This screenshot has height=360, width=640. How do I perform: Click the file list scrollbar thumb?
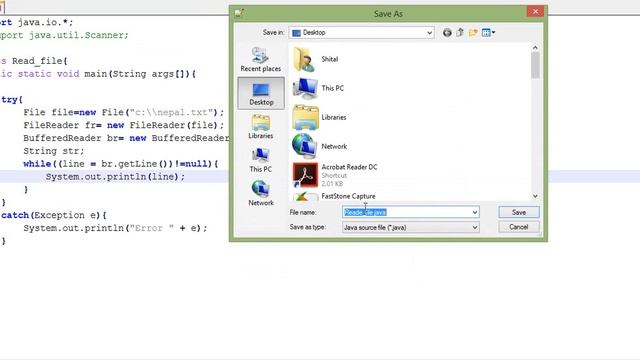[535, 65]
